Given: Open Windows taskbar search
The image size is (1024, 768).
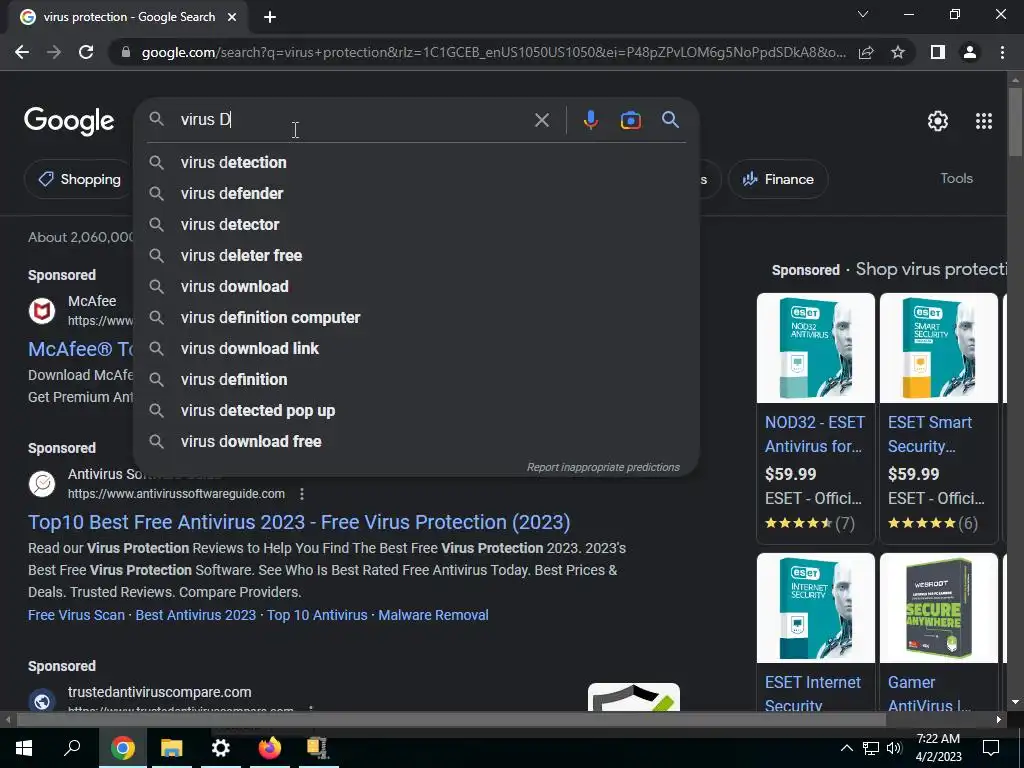Looking at the screenshot, I should [x=72, y=748].
